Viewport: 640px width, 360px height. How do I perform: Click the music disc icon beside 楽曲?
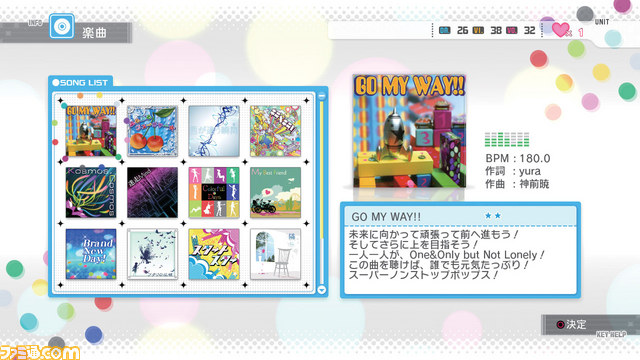click(x=62, y=26)
